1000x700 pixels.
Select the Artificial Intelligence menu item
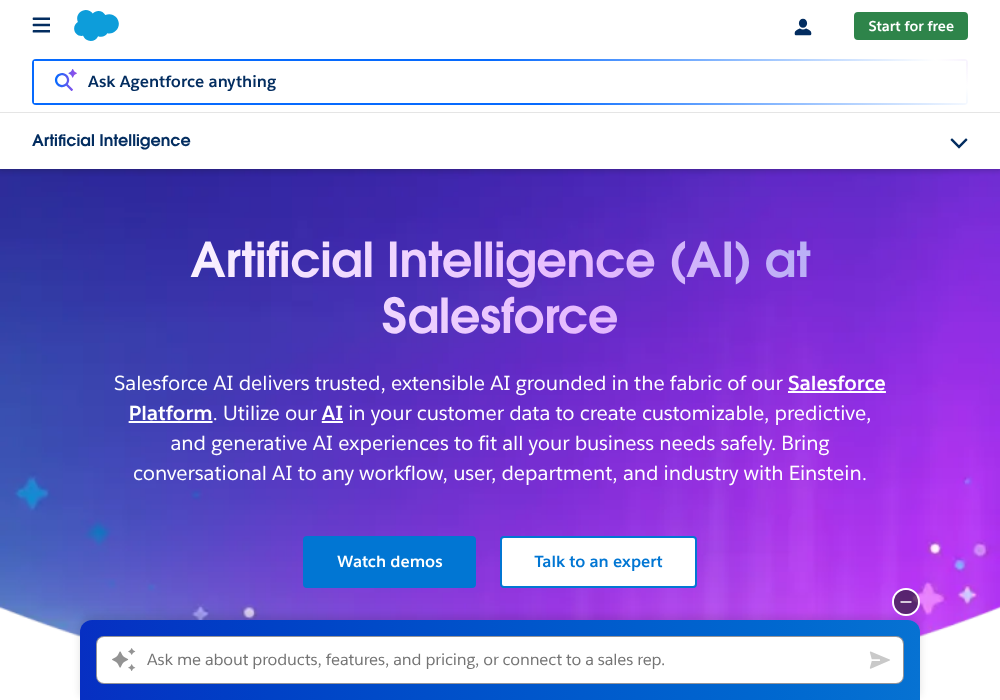pos(111,140)
